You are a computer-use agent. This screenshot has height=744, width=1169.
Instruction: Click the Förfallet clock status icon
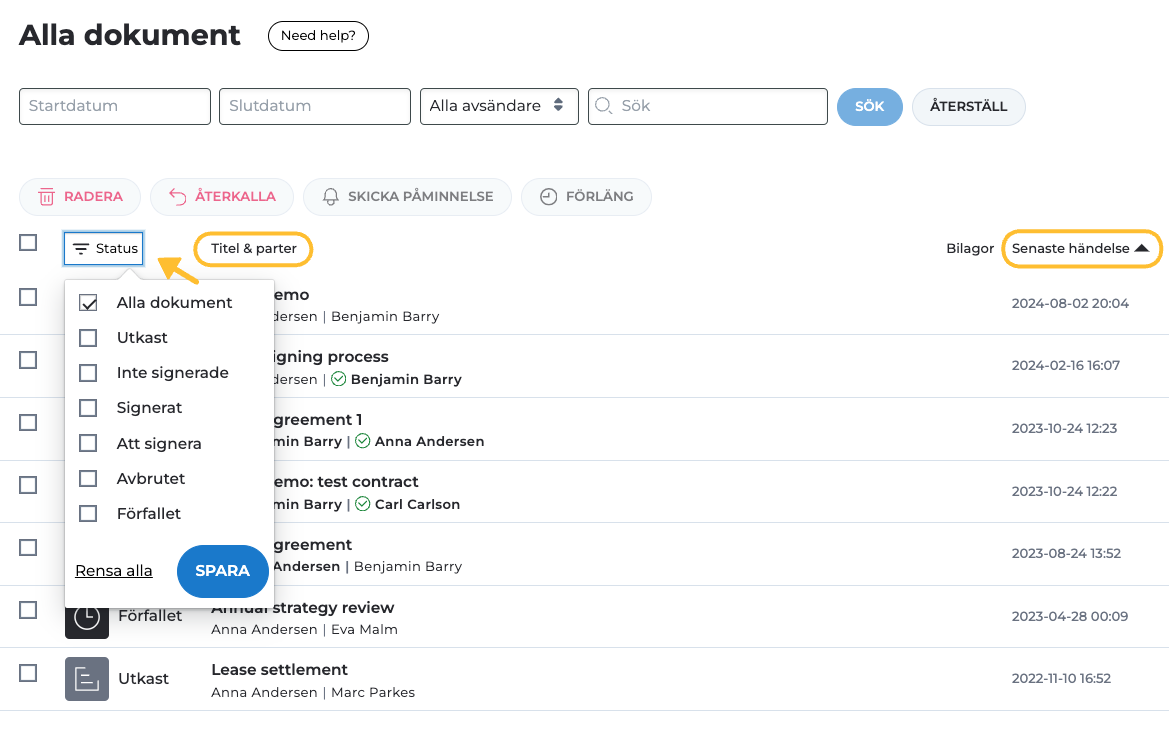point(87,617)
